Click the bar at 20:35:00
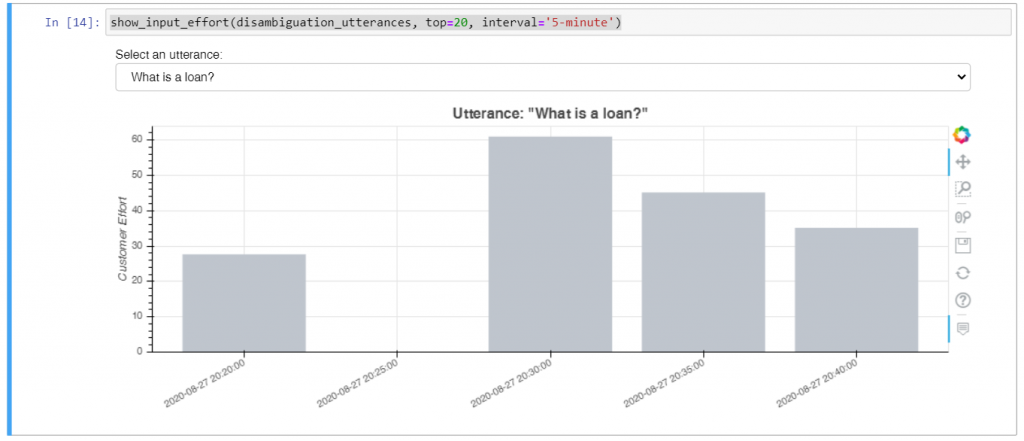Image resolution: width=1024 pixels, height=441 pixels. (x=703, y=272)
